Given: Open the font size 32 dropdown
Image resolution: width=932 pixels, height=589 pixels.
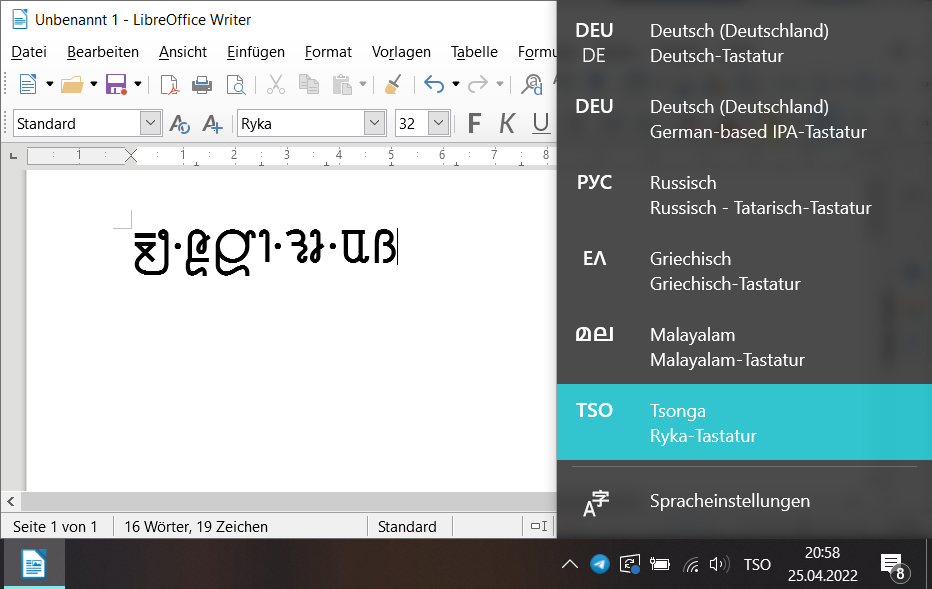Looking at the screenshot, I should [x=438, y=124].
